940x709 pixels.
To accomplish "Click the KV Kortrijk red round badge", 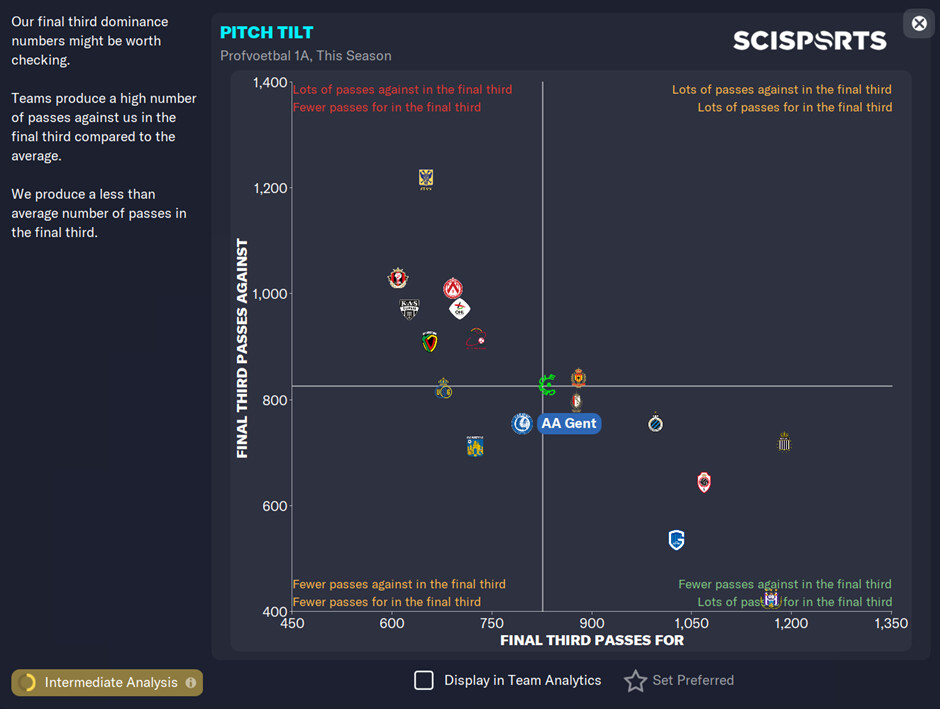I will tap(453, 288).
